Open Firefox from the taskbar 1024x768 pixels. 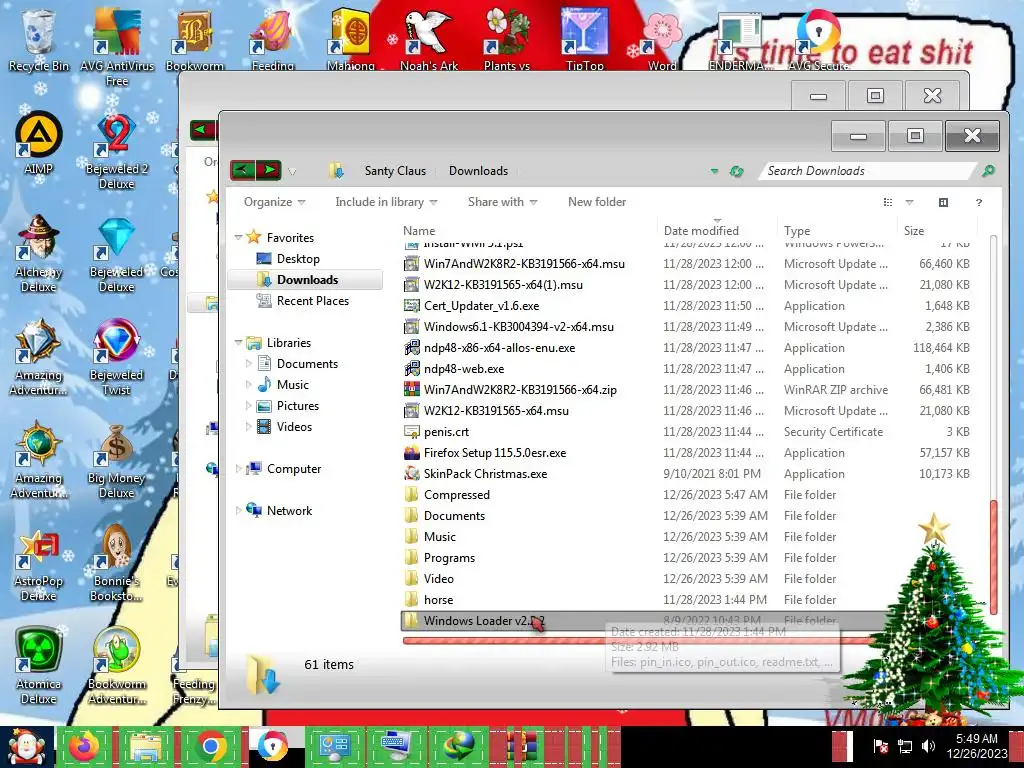click(84, 746)
